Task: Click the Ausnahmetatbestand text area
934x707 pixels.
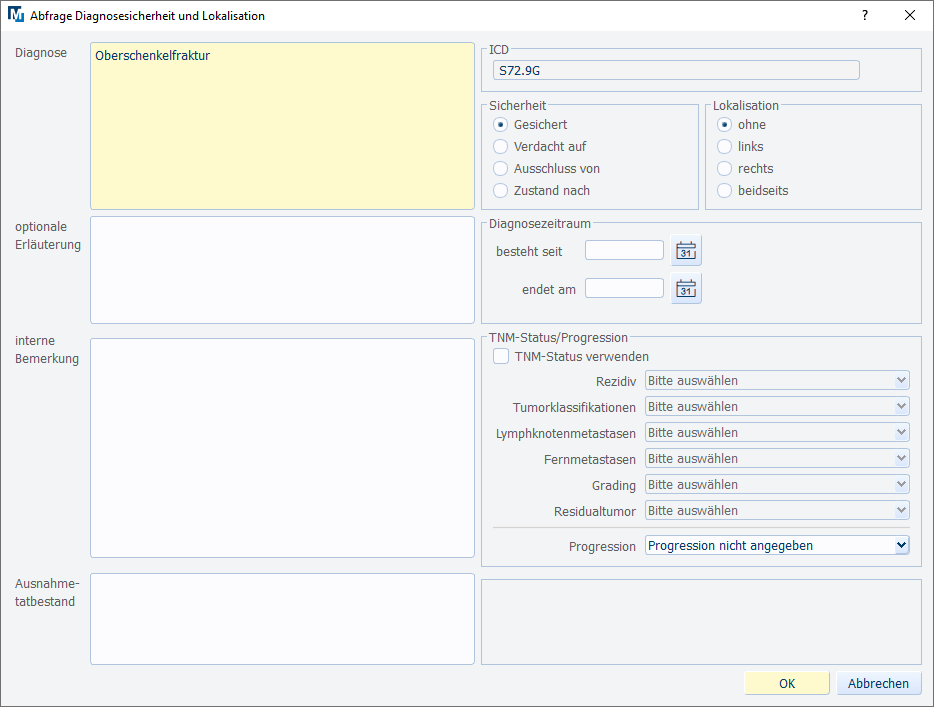Action: click(282, 619)
